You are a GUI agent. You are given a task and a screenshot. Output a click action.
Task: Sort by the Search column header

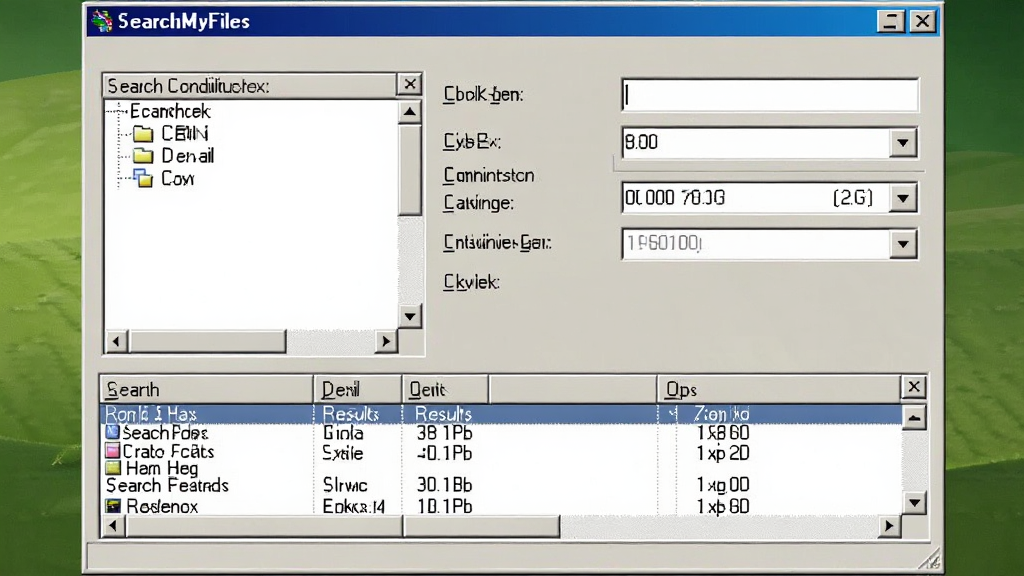[206, 390]
